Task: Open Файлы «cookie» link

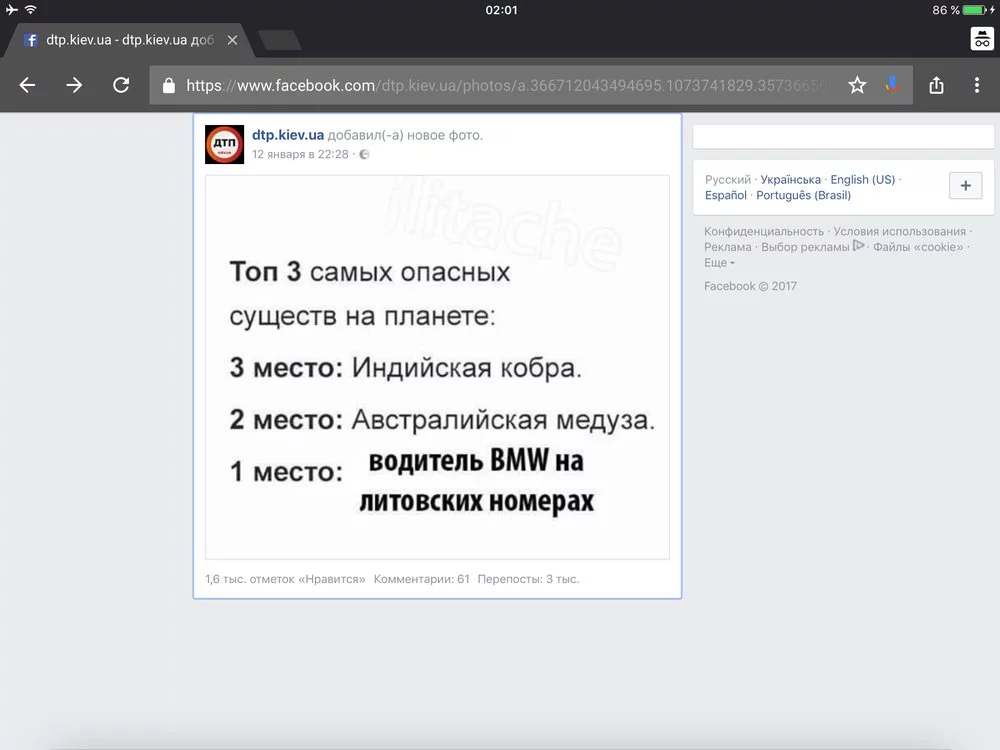Action: 918,247
